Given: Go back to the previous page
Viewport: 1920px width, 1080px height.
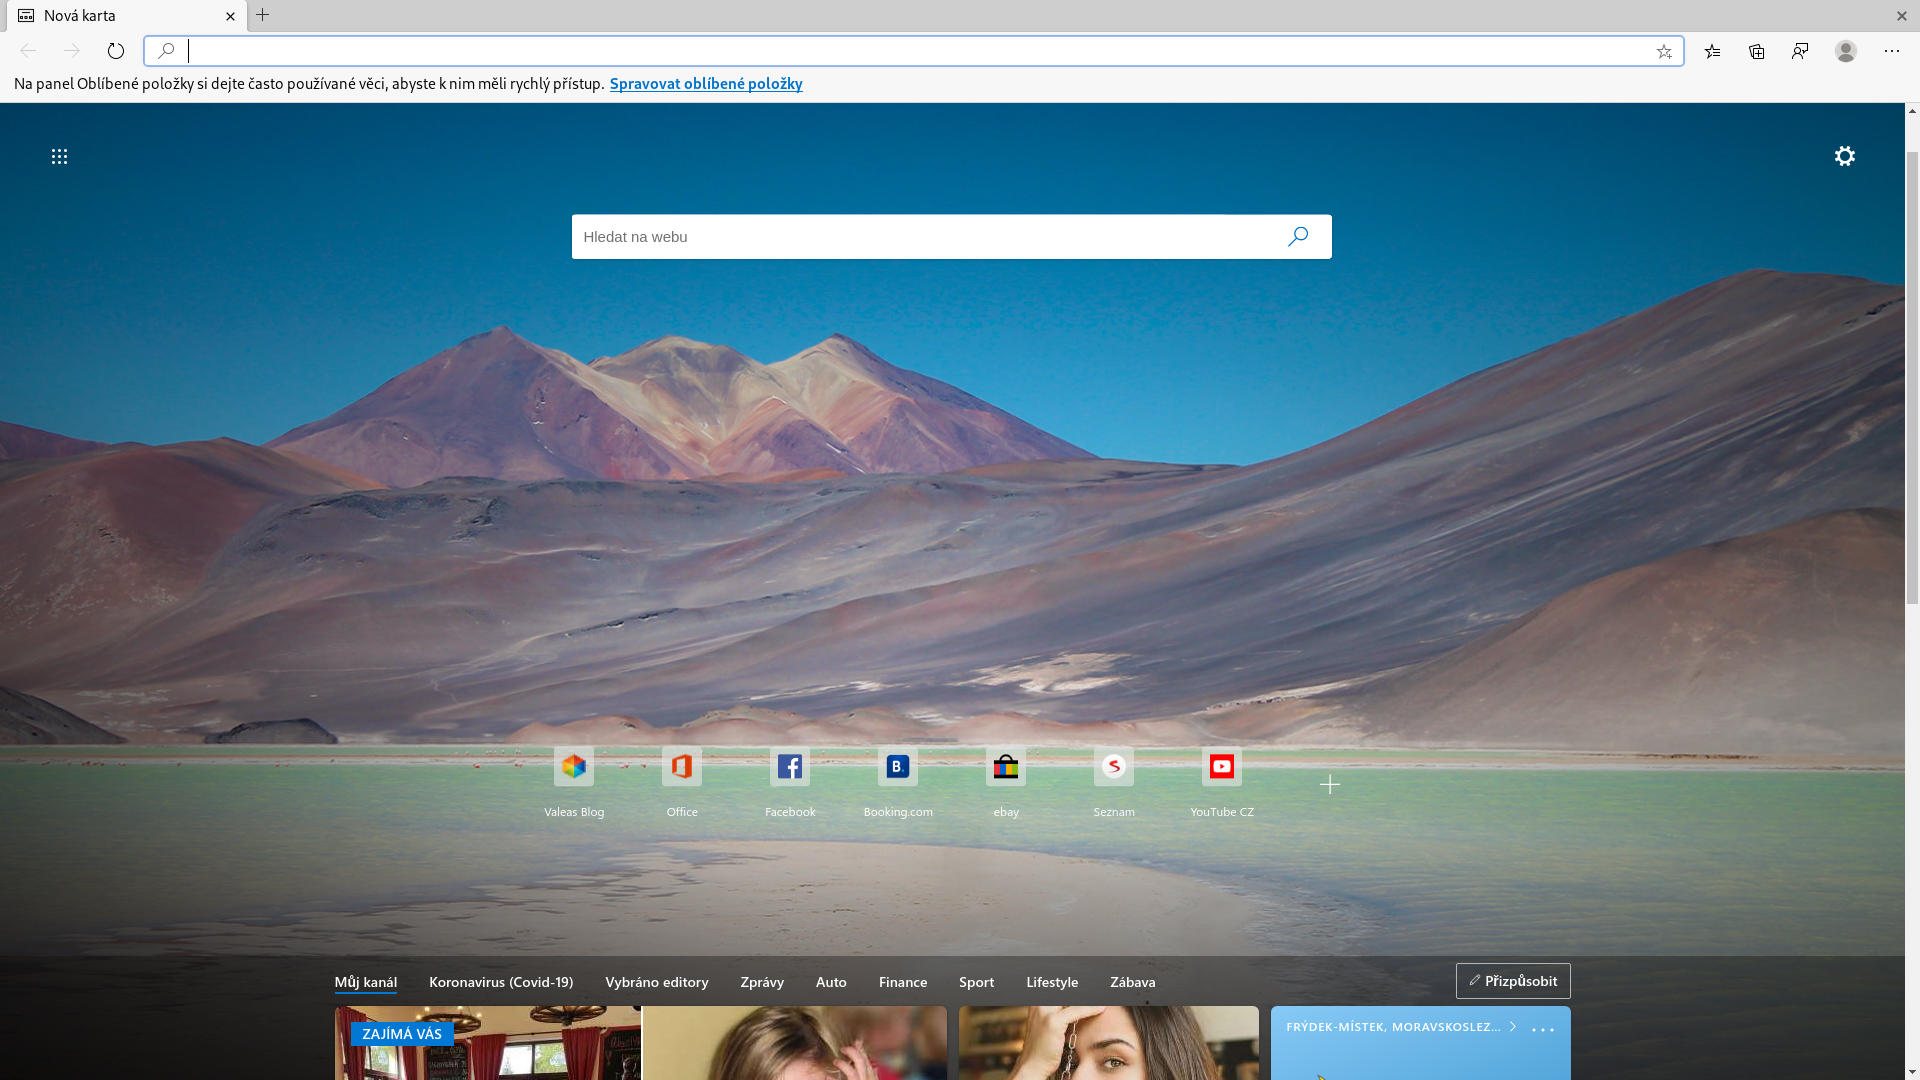Looking at the screenshot, I should [28, 51].
